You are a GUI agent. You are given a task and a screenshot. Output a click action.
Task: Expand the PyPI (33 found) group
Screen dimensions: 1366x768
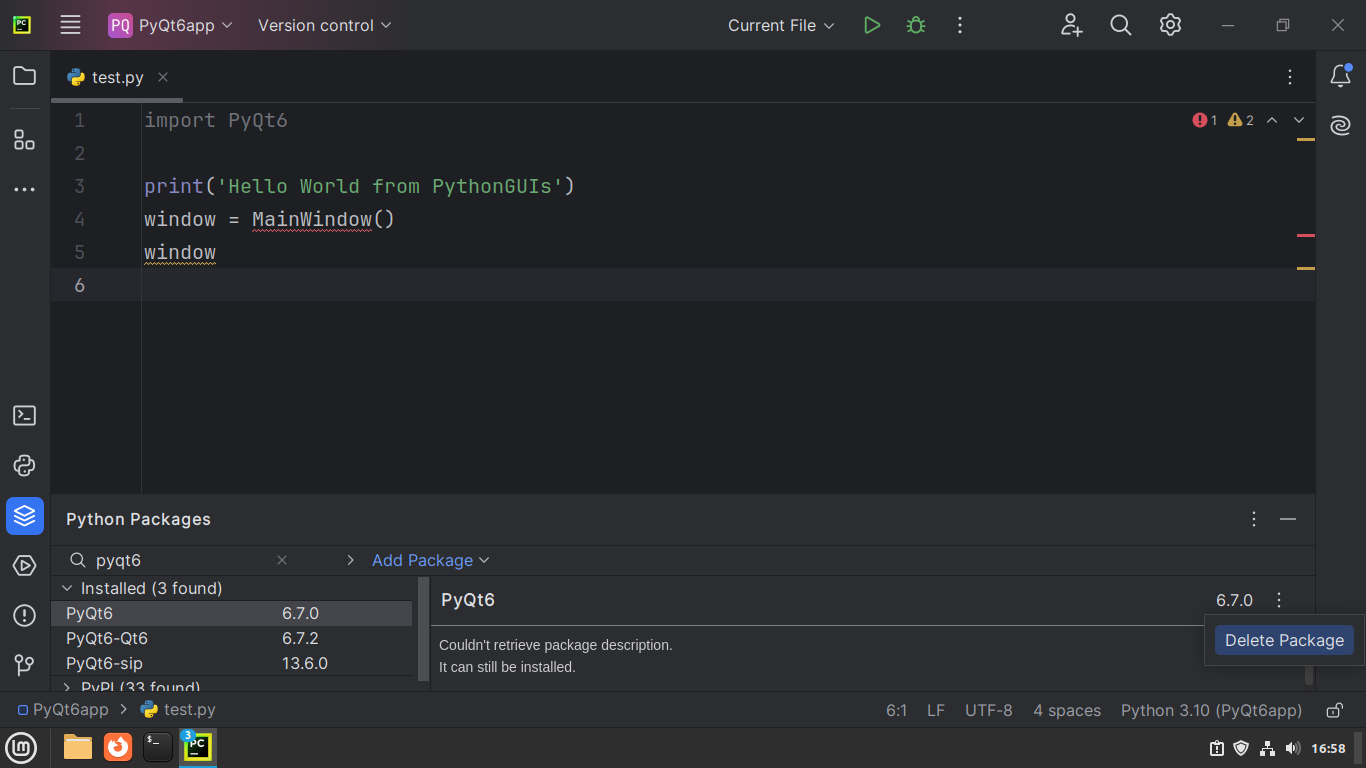coord(68,688)
